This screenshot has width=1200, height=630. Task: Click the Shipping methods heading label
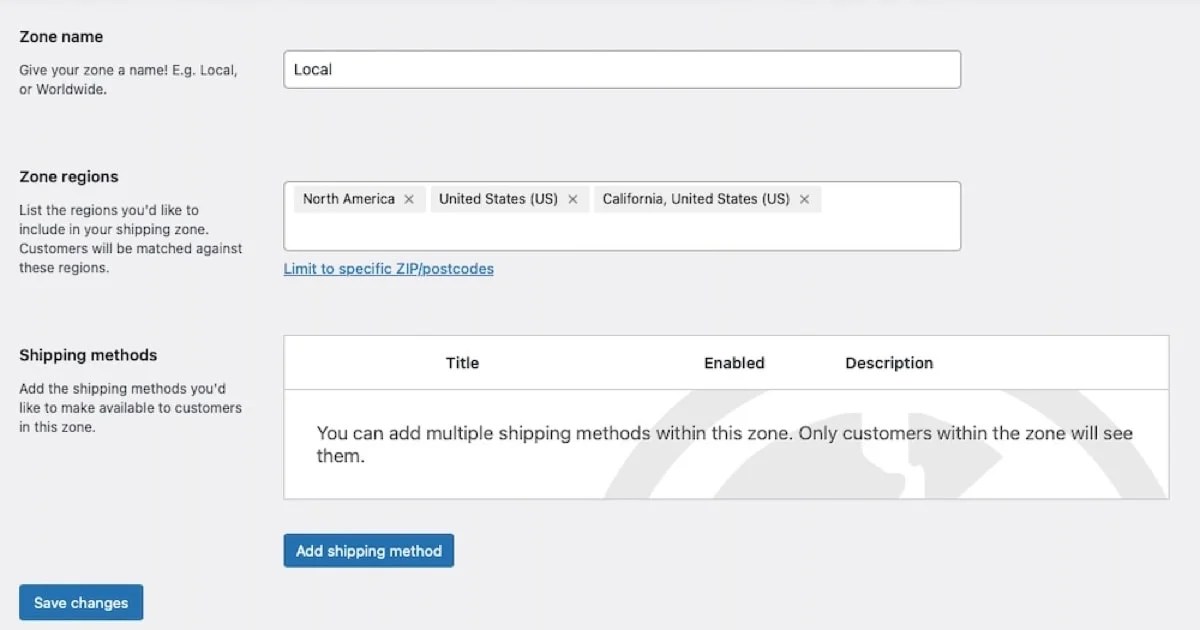tap(88, 355)
